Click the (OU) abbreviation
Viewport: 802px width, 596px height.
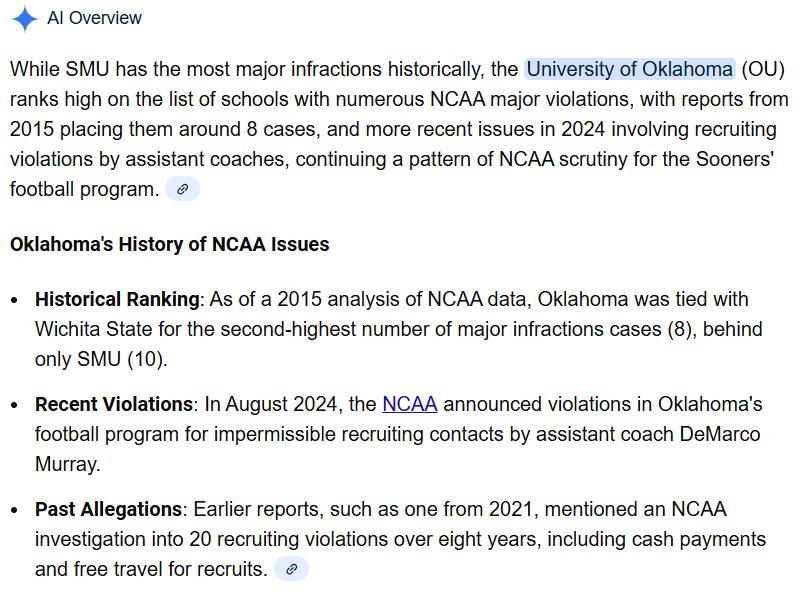click(x=763, y=70)
